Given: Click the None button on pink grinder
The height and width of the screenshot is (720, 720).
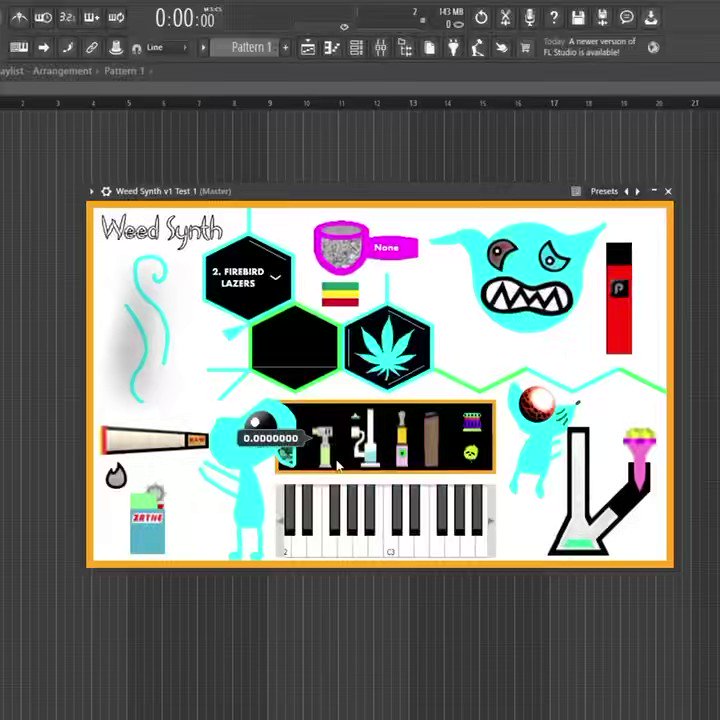Looking at the screenshot, I should pos(386,248).
